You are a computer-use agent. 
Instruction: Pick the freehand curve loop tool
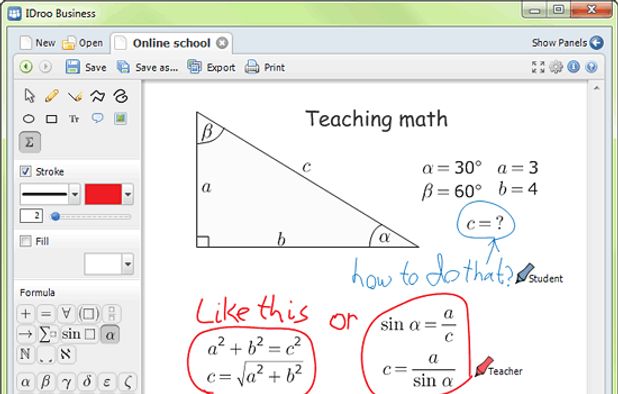(121, 96)
